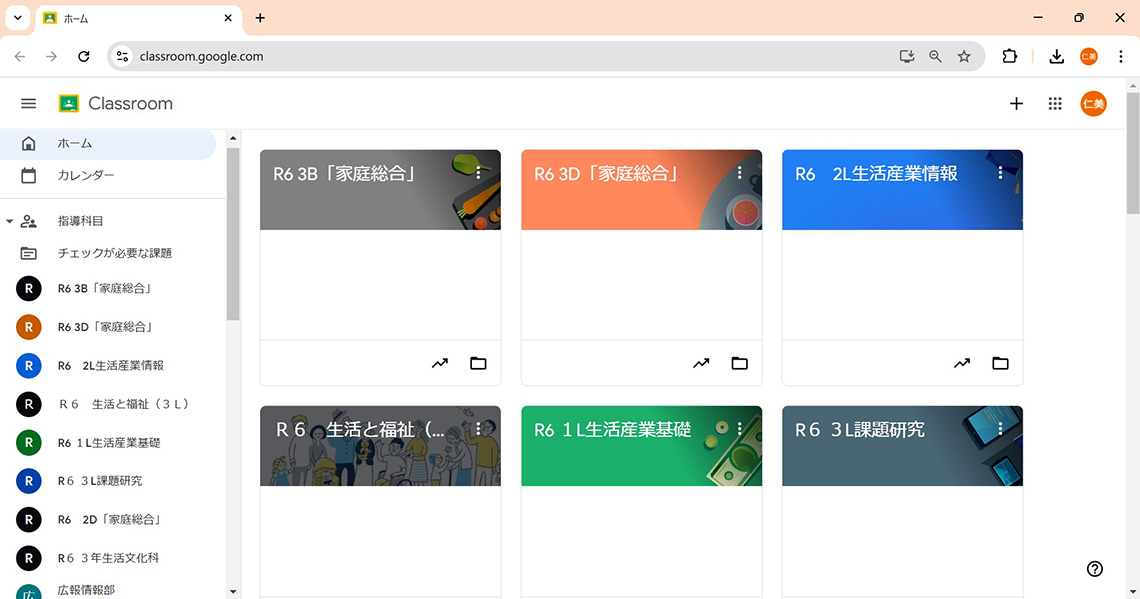Open gradebook for R6 2L生活産業情報 card
This screenshot has height=599, width=1140.
(962, 363)
